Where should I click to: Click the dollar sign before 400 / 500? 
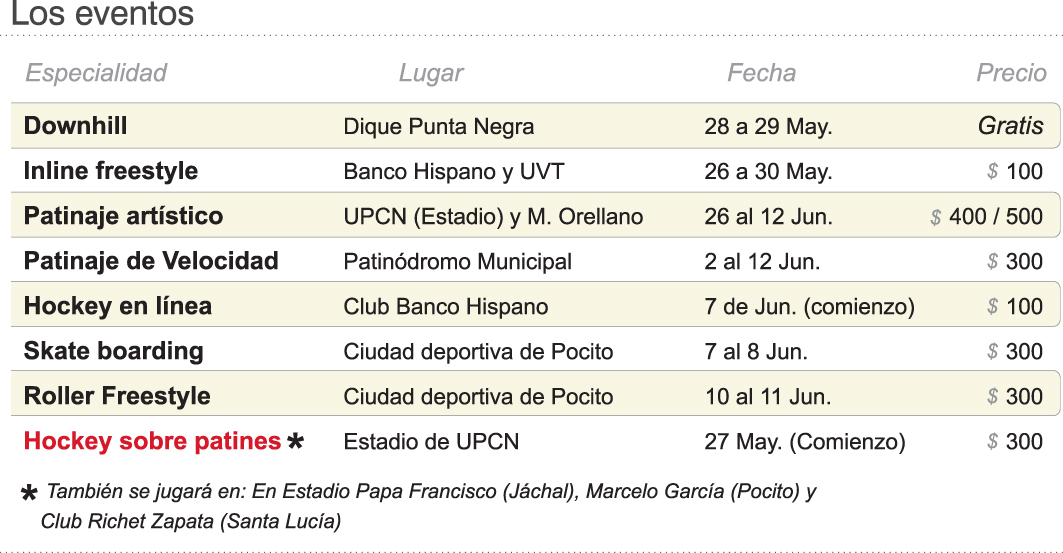pos(935,217)
